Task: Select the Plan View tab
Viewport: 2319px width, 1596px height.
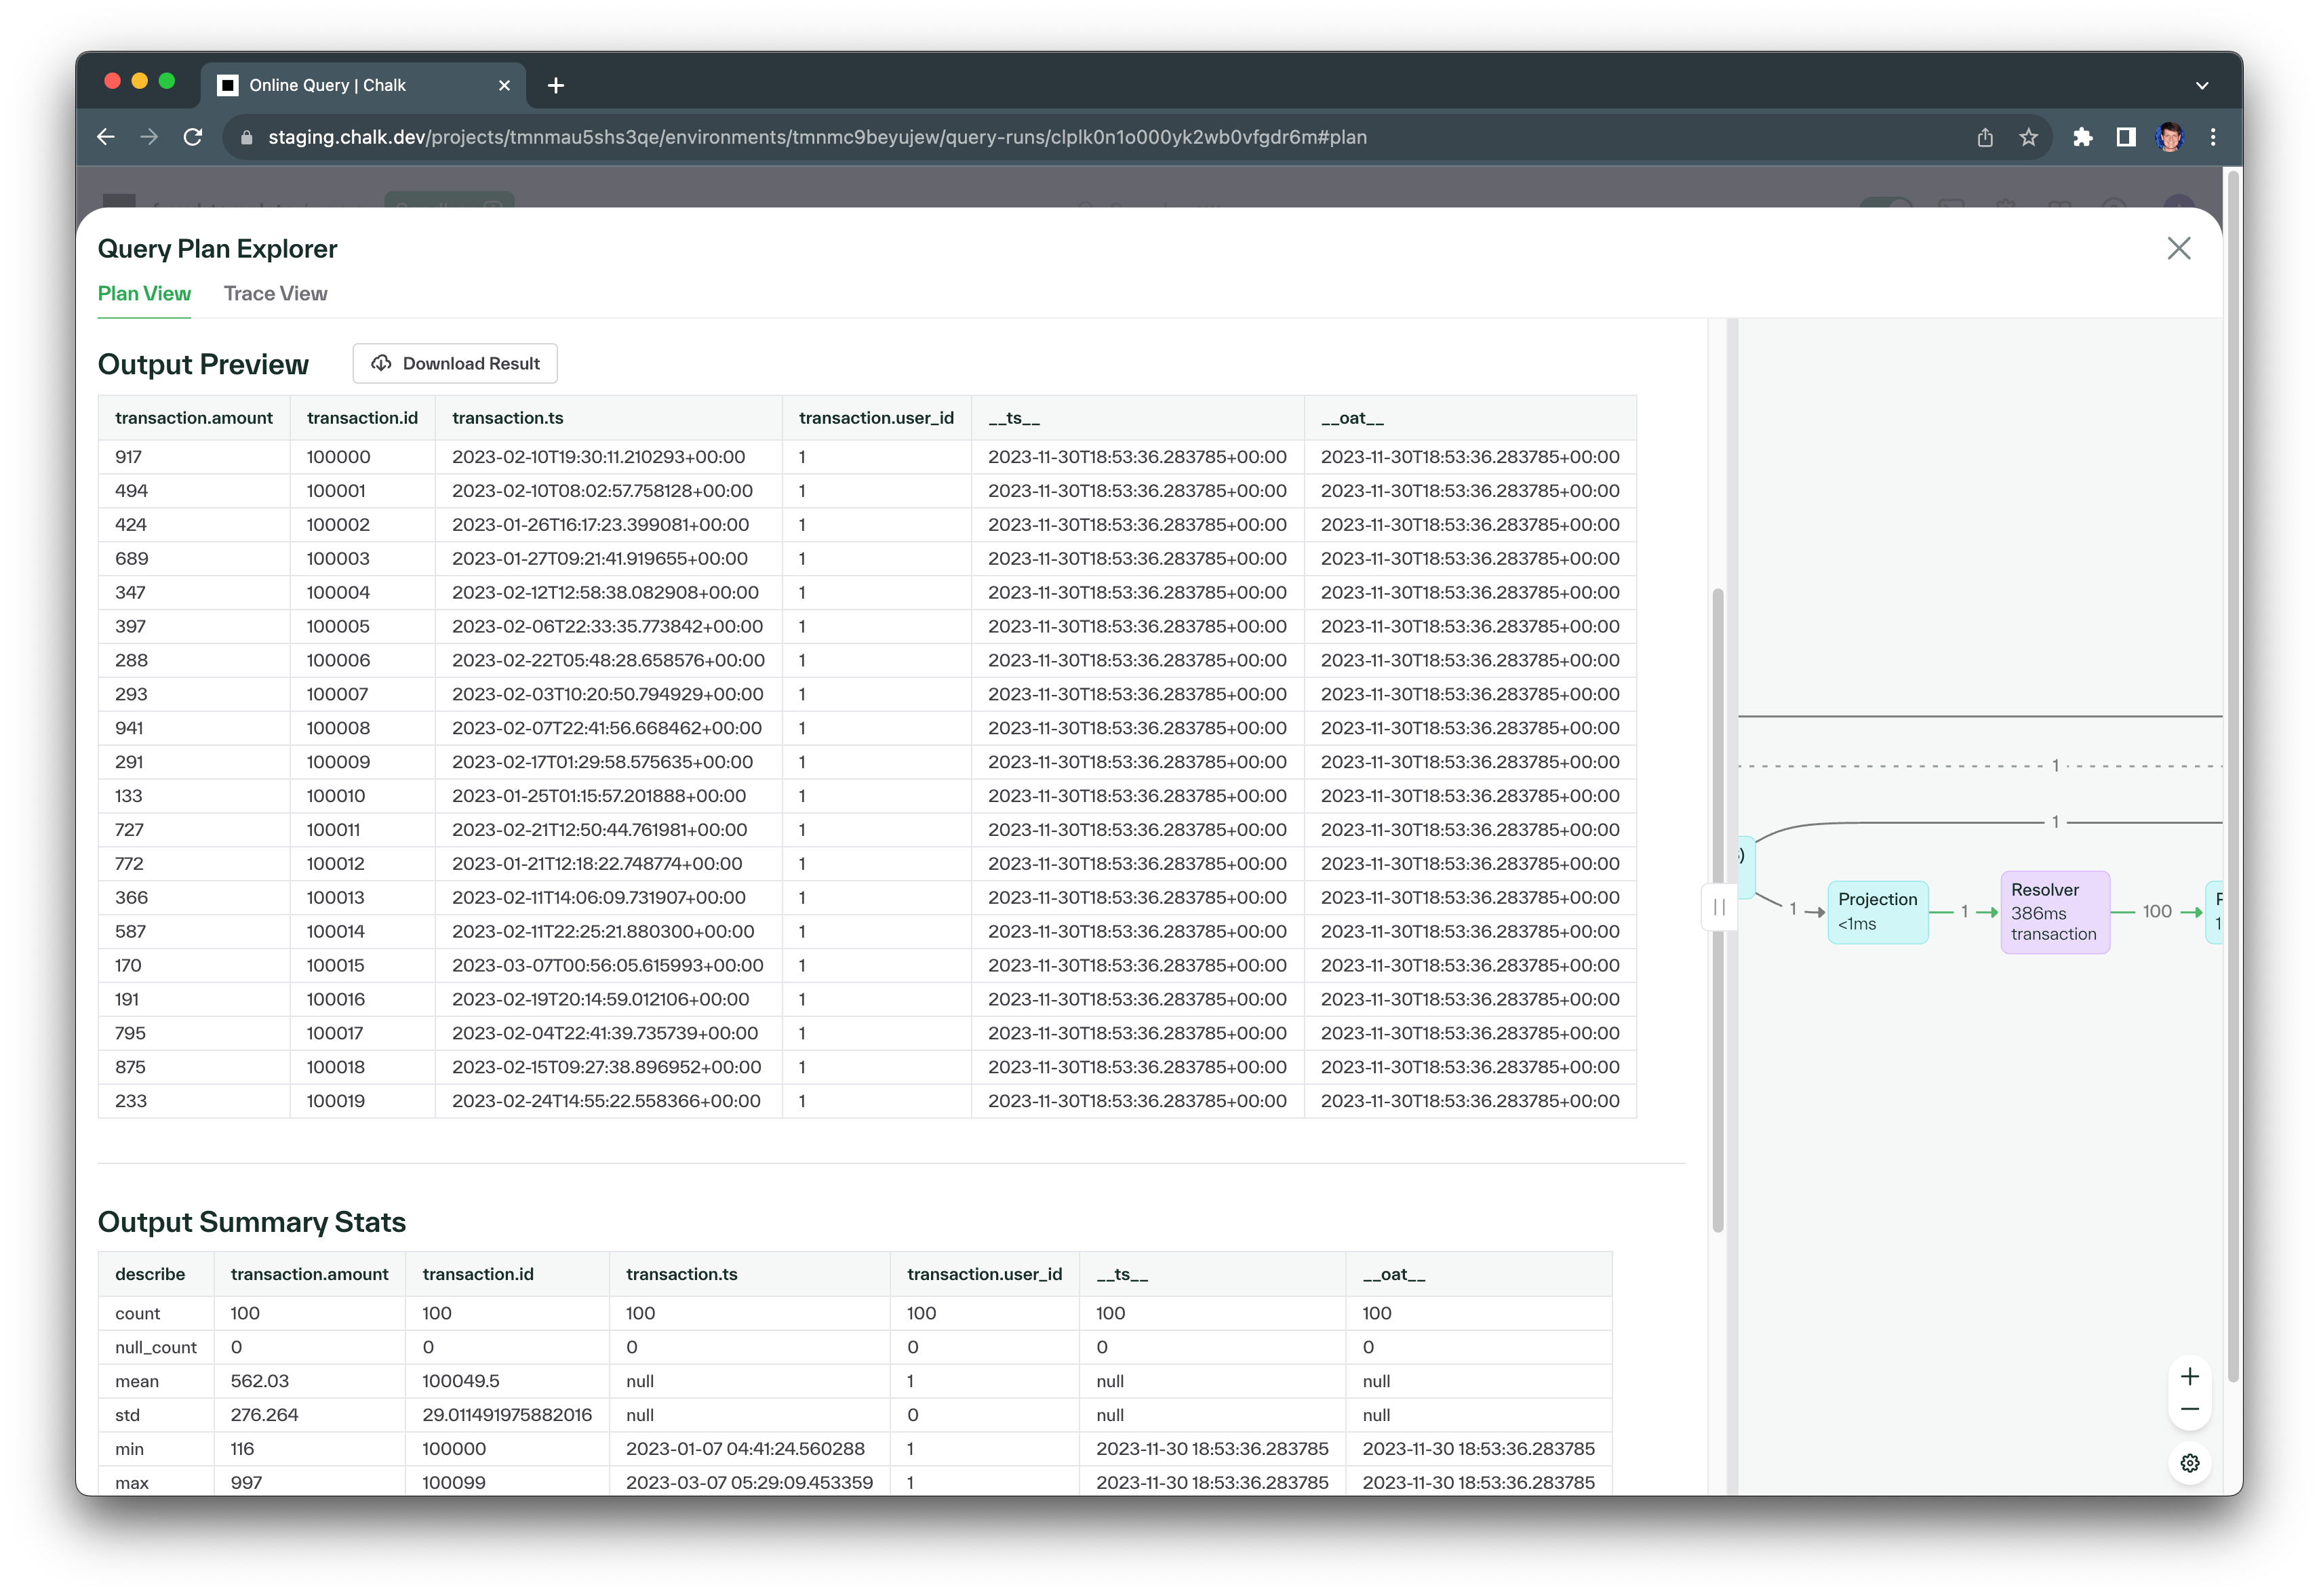Action: (x=144, y=294)
